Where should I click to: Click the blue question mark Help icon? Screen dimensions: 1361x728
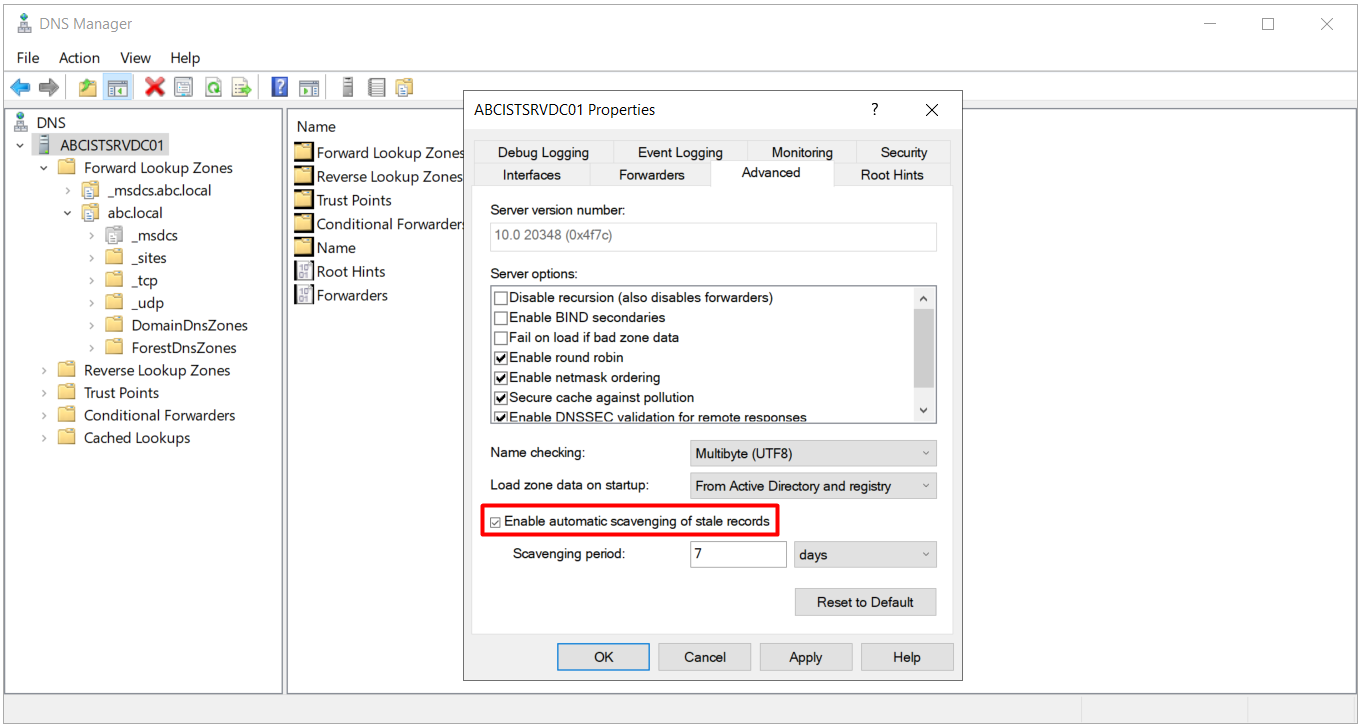tap(280, 87)
